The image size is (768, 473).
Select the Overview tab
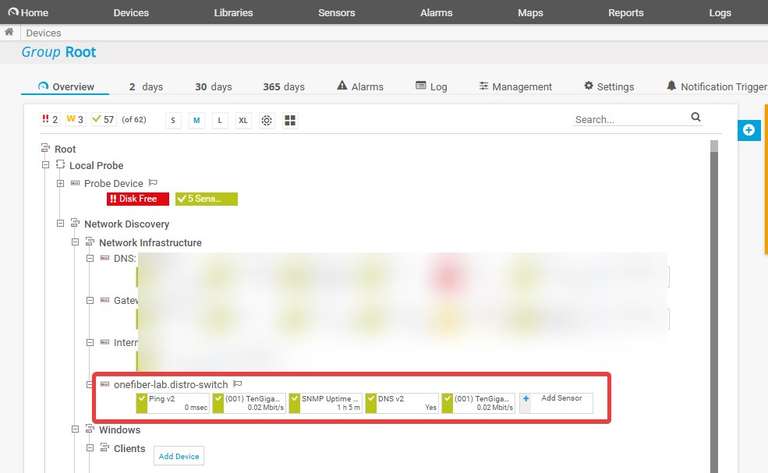pos(66,87)
